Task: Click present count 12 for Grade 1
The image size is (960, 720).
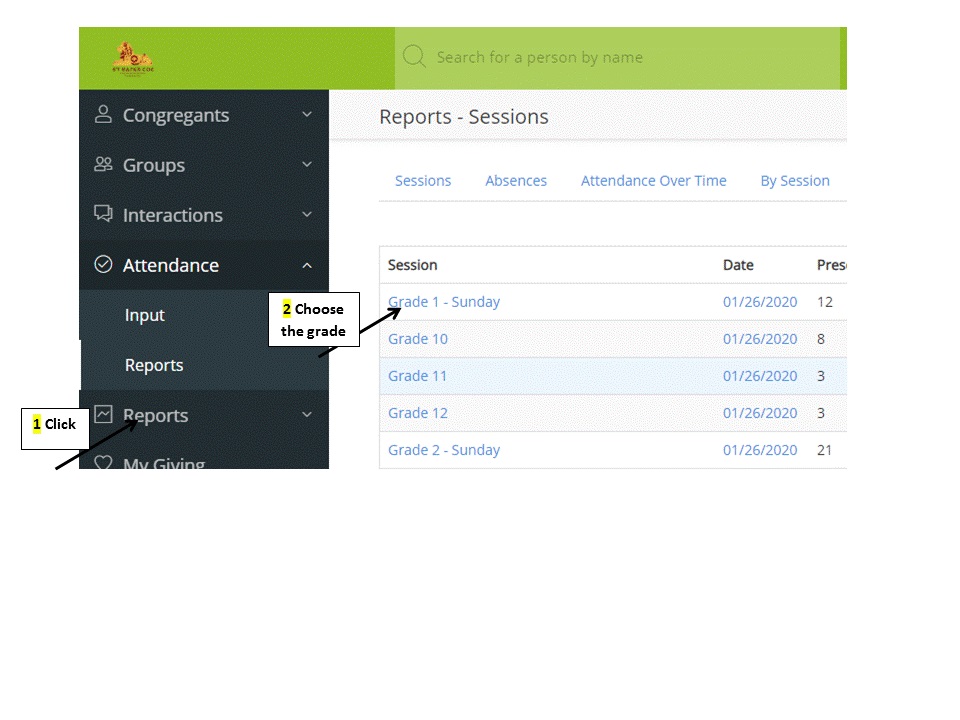Action: (x=825, y=302)
